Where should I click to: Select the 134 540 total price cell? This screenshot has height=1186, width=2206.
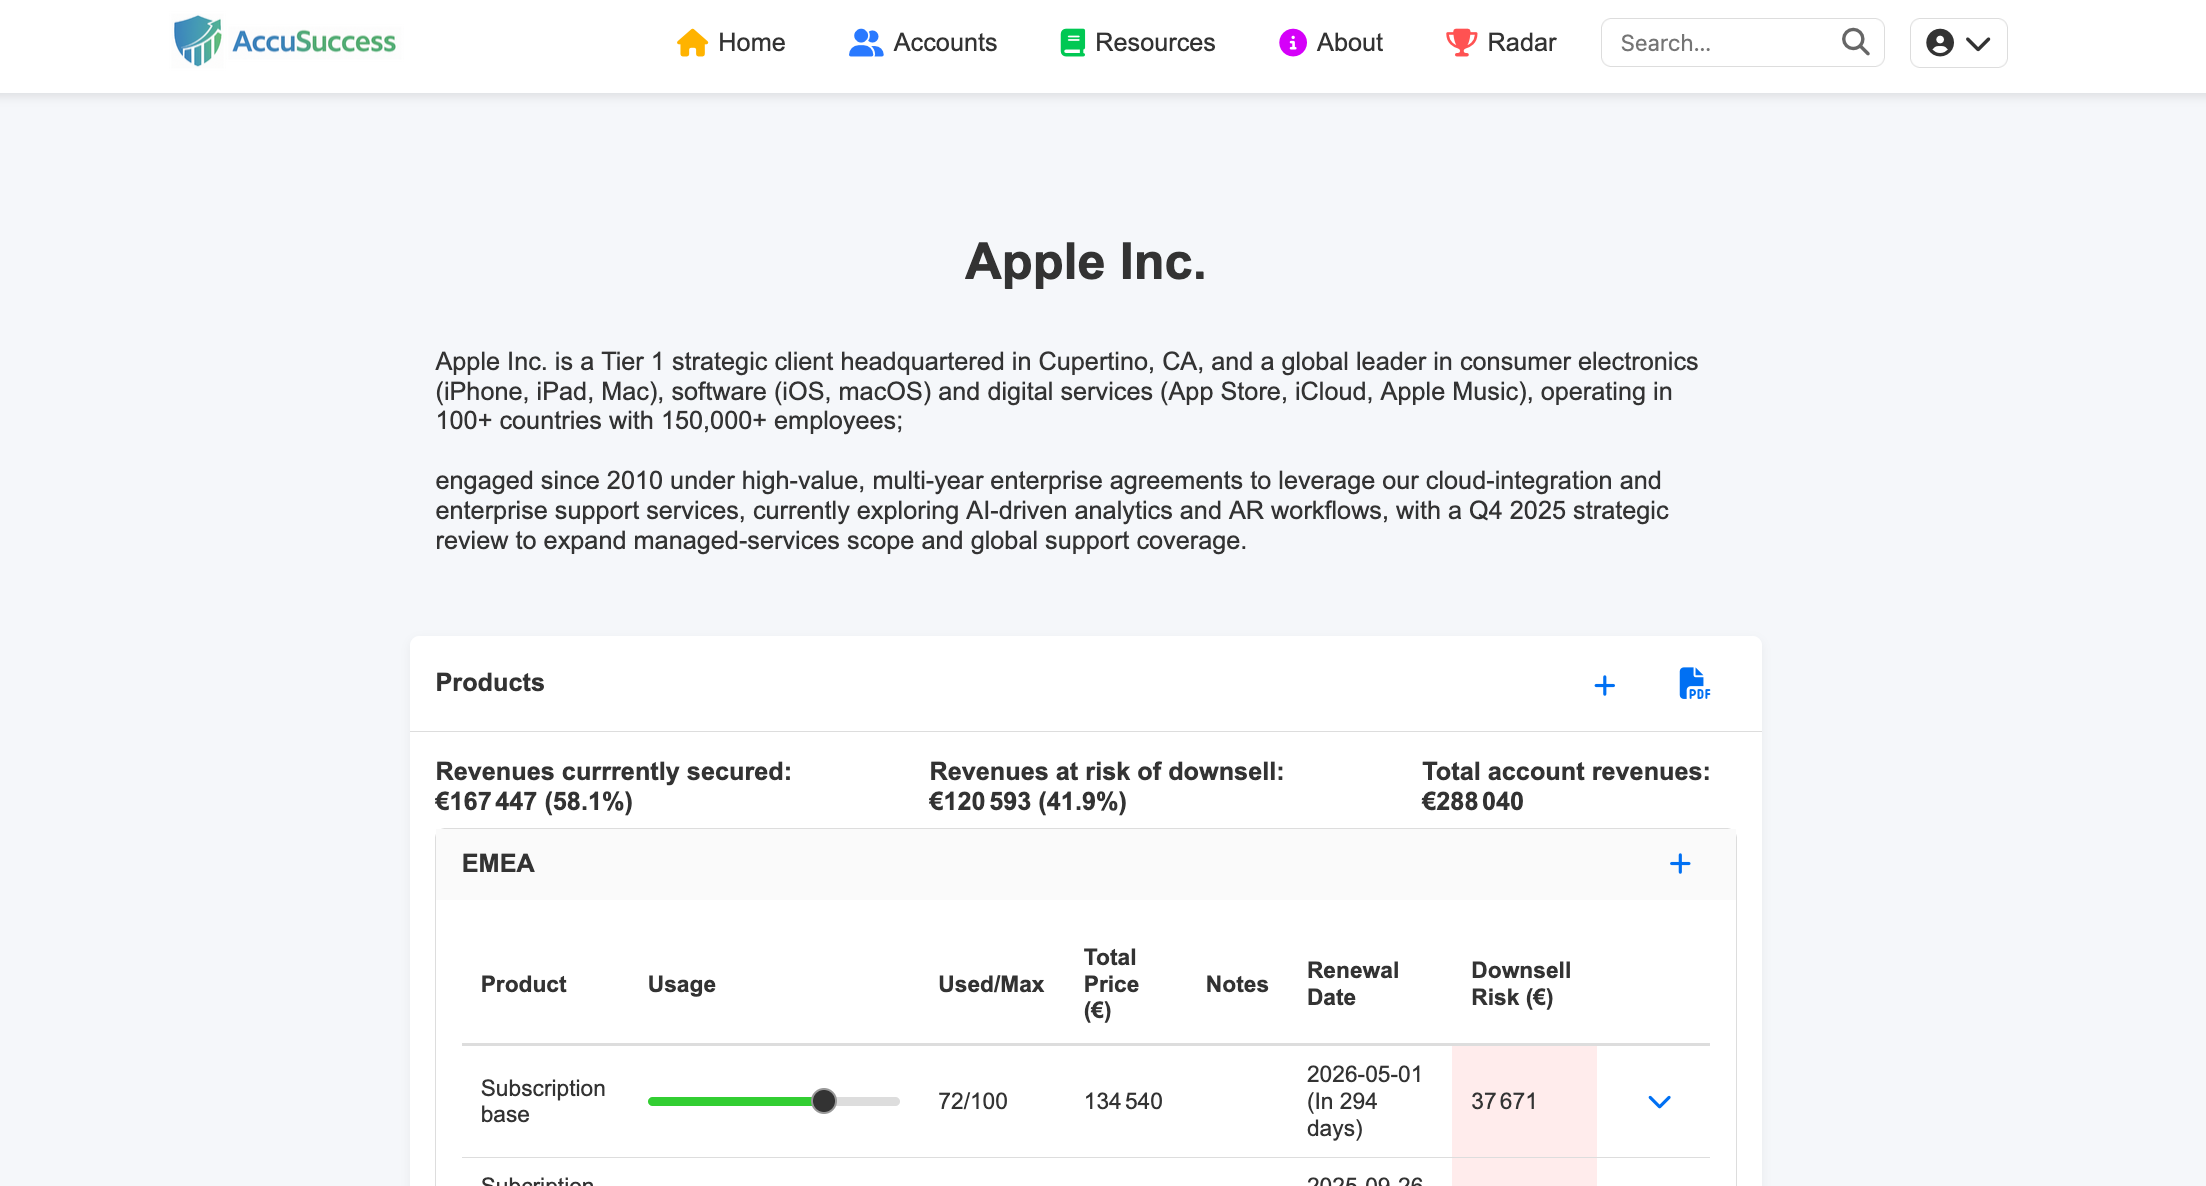(1123, 1101)
